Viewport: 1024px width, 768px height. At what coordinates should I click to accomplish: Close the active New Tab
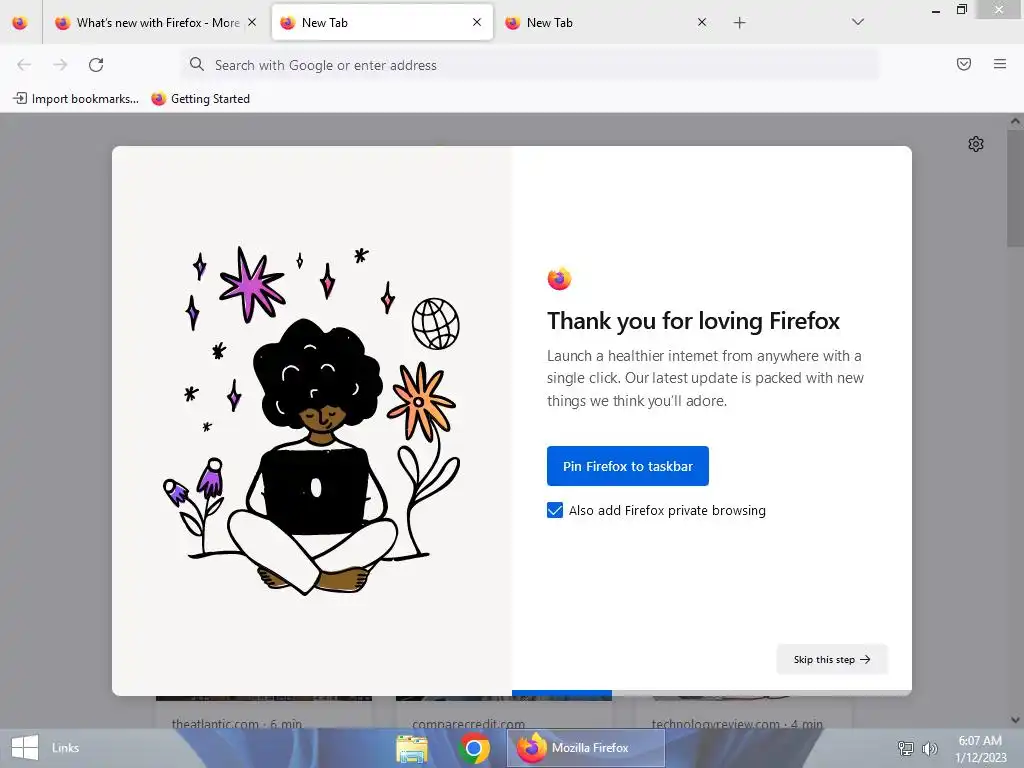477,22
